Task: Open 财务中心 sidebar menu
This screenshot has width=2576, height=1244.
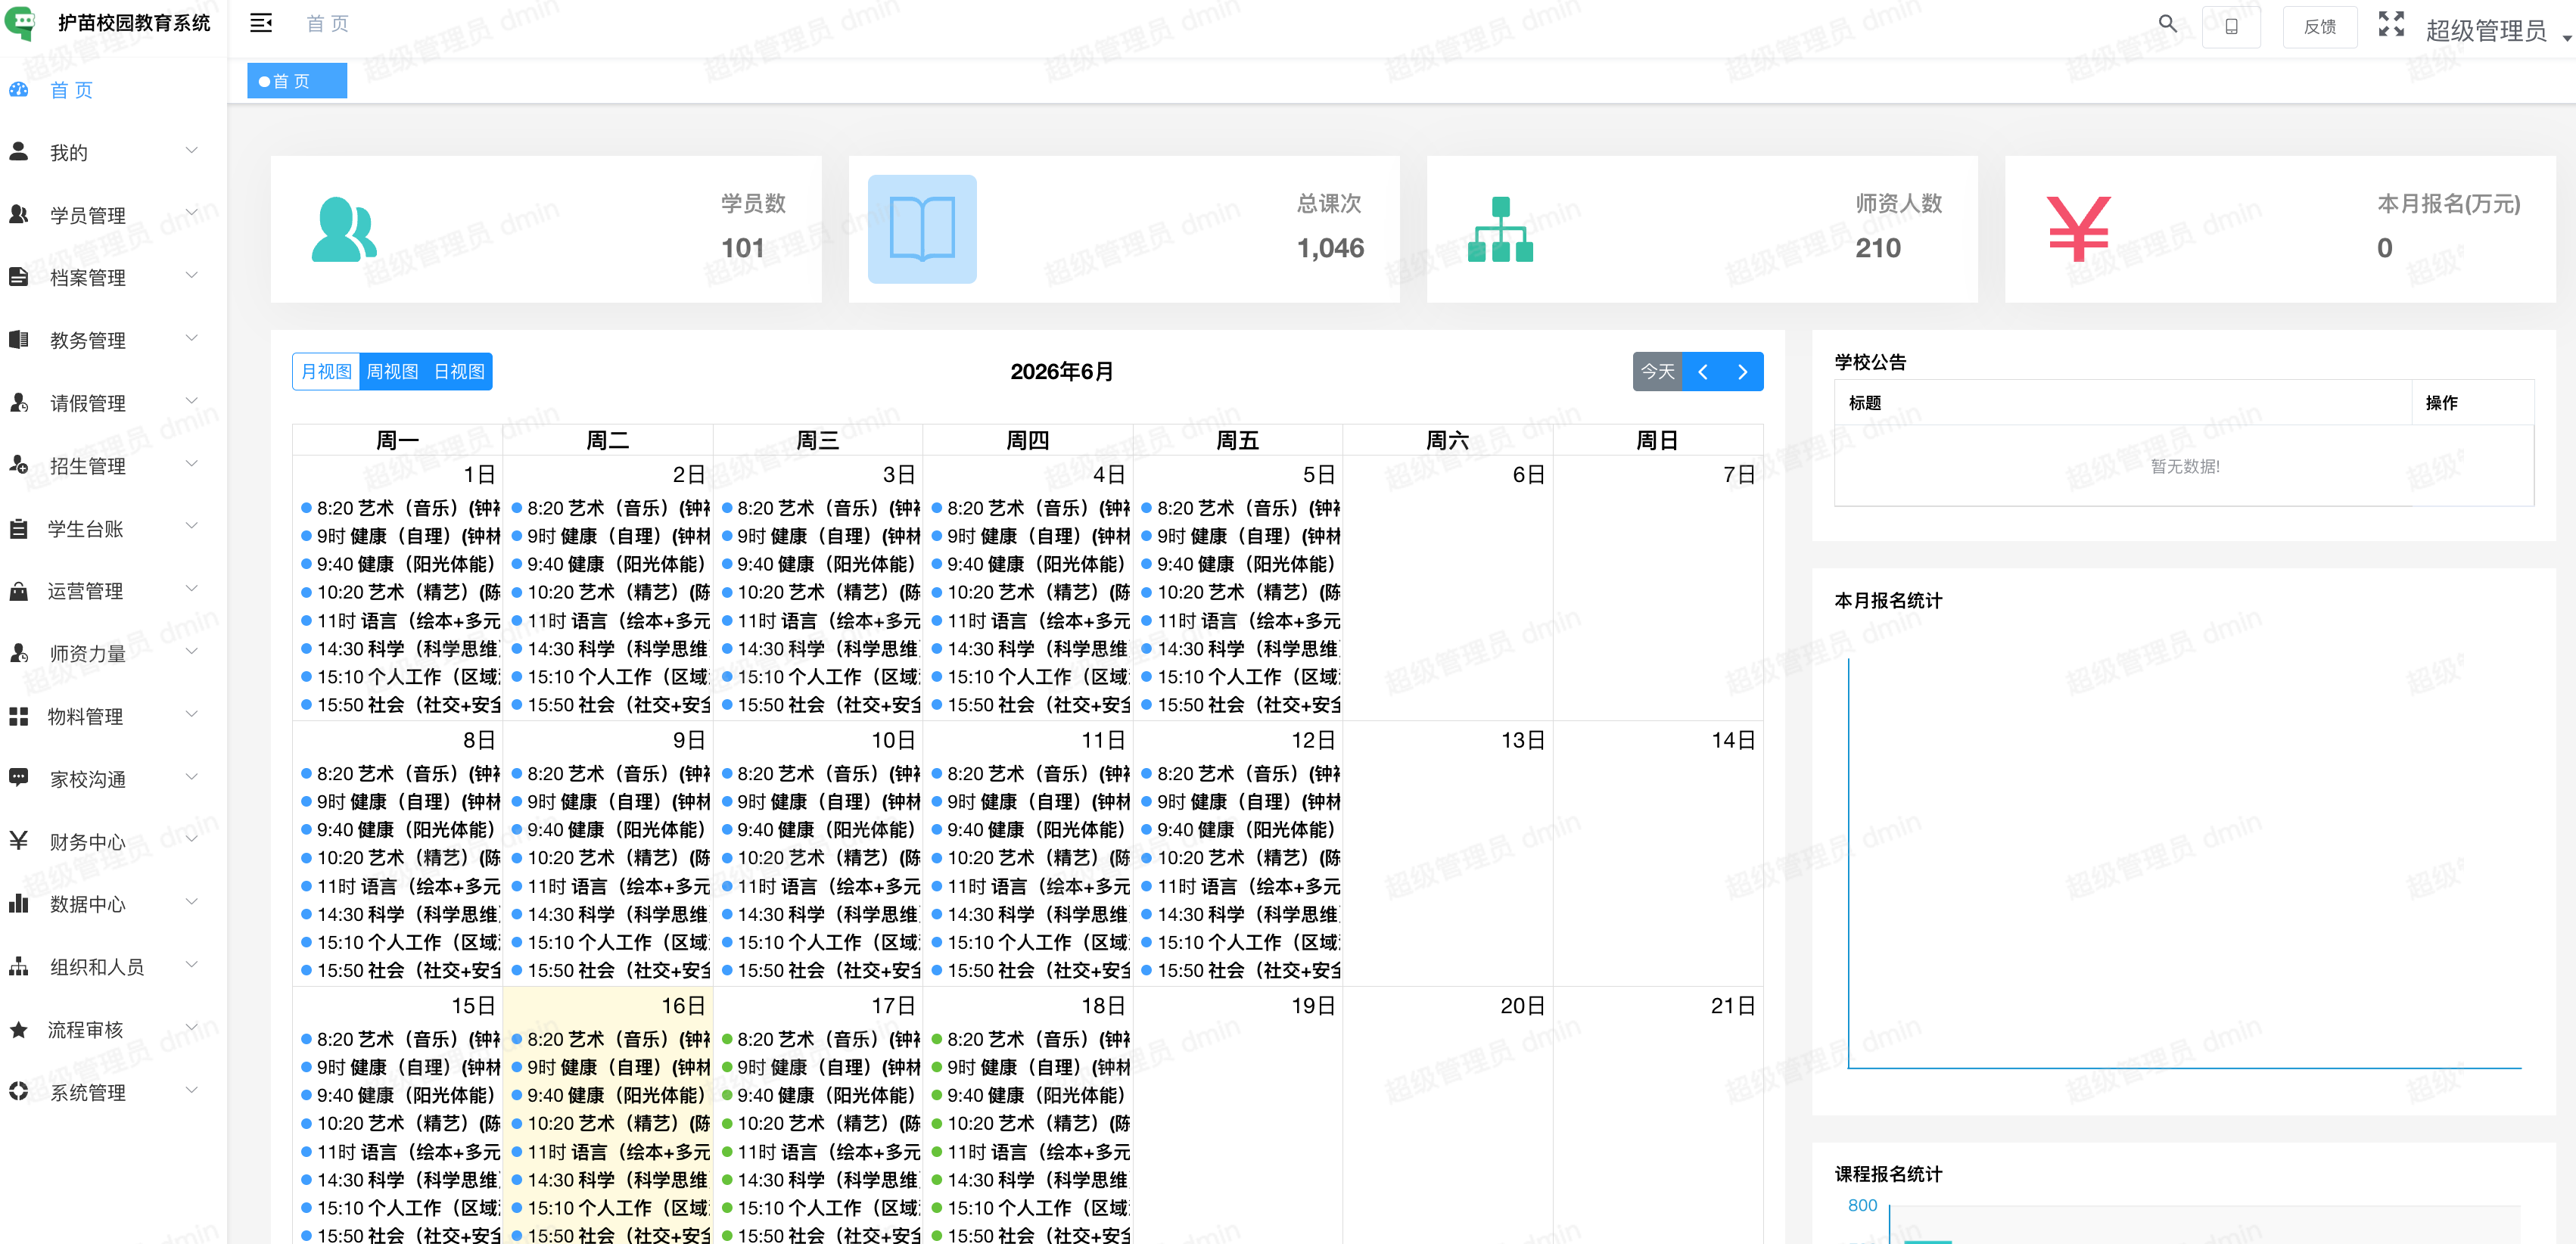Action: [x=113, y=841]
